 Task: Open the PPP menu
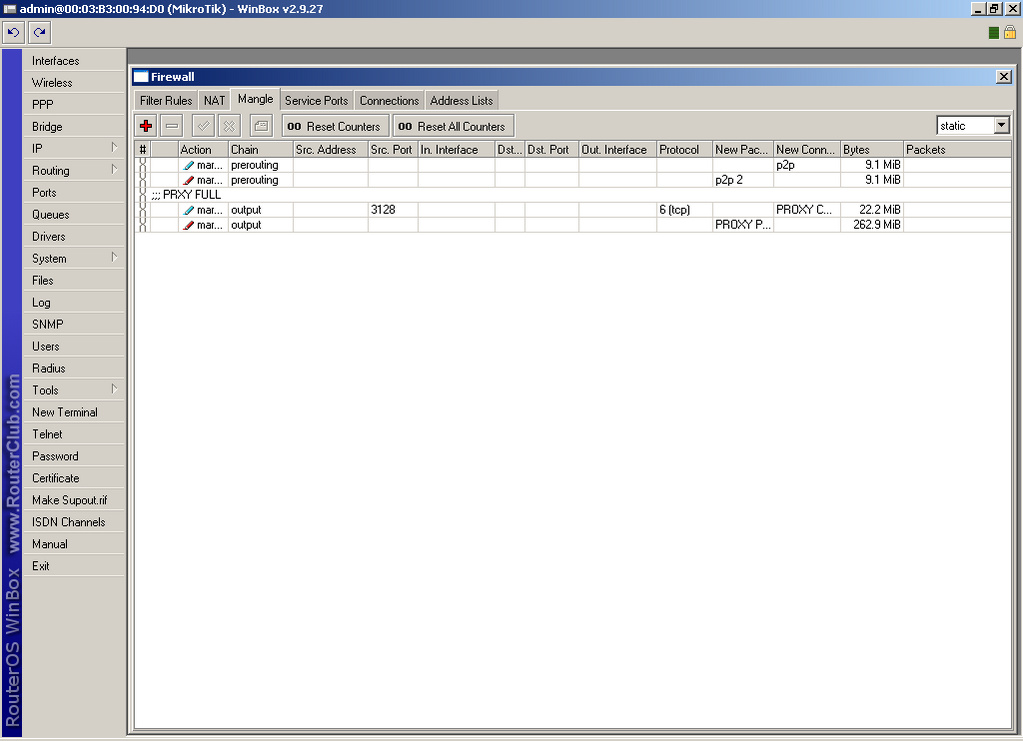pyautogui.click(x=74, y=104)
